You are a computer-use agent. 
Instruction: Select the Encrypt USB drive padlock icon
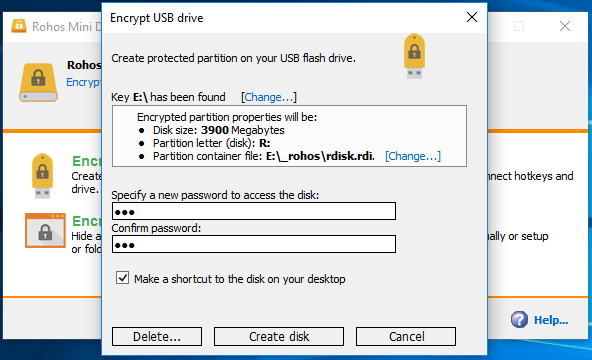pyautogui.click(x=42, y=175)
